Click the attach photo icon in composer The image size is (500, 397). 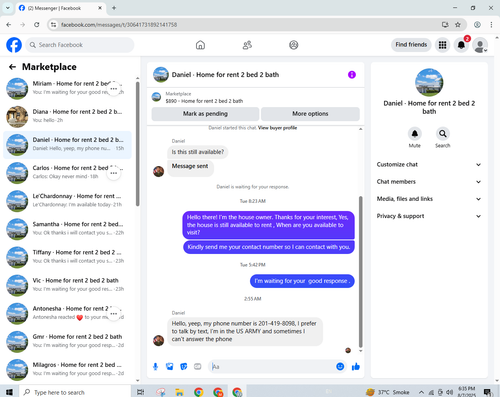[170, 367]
